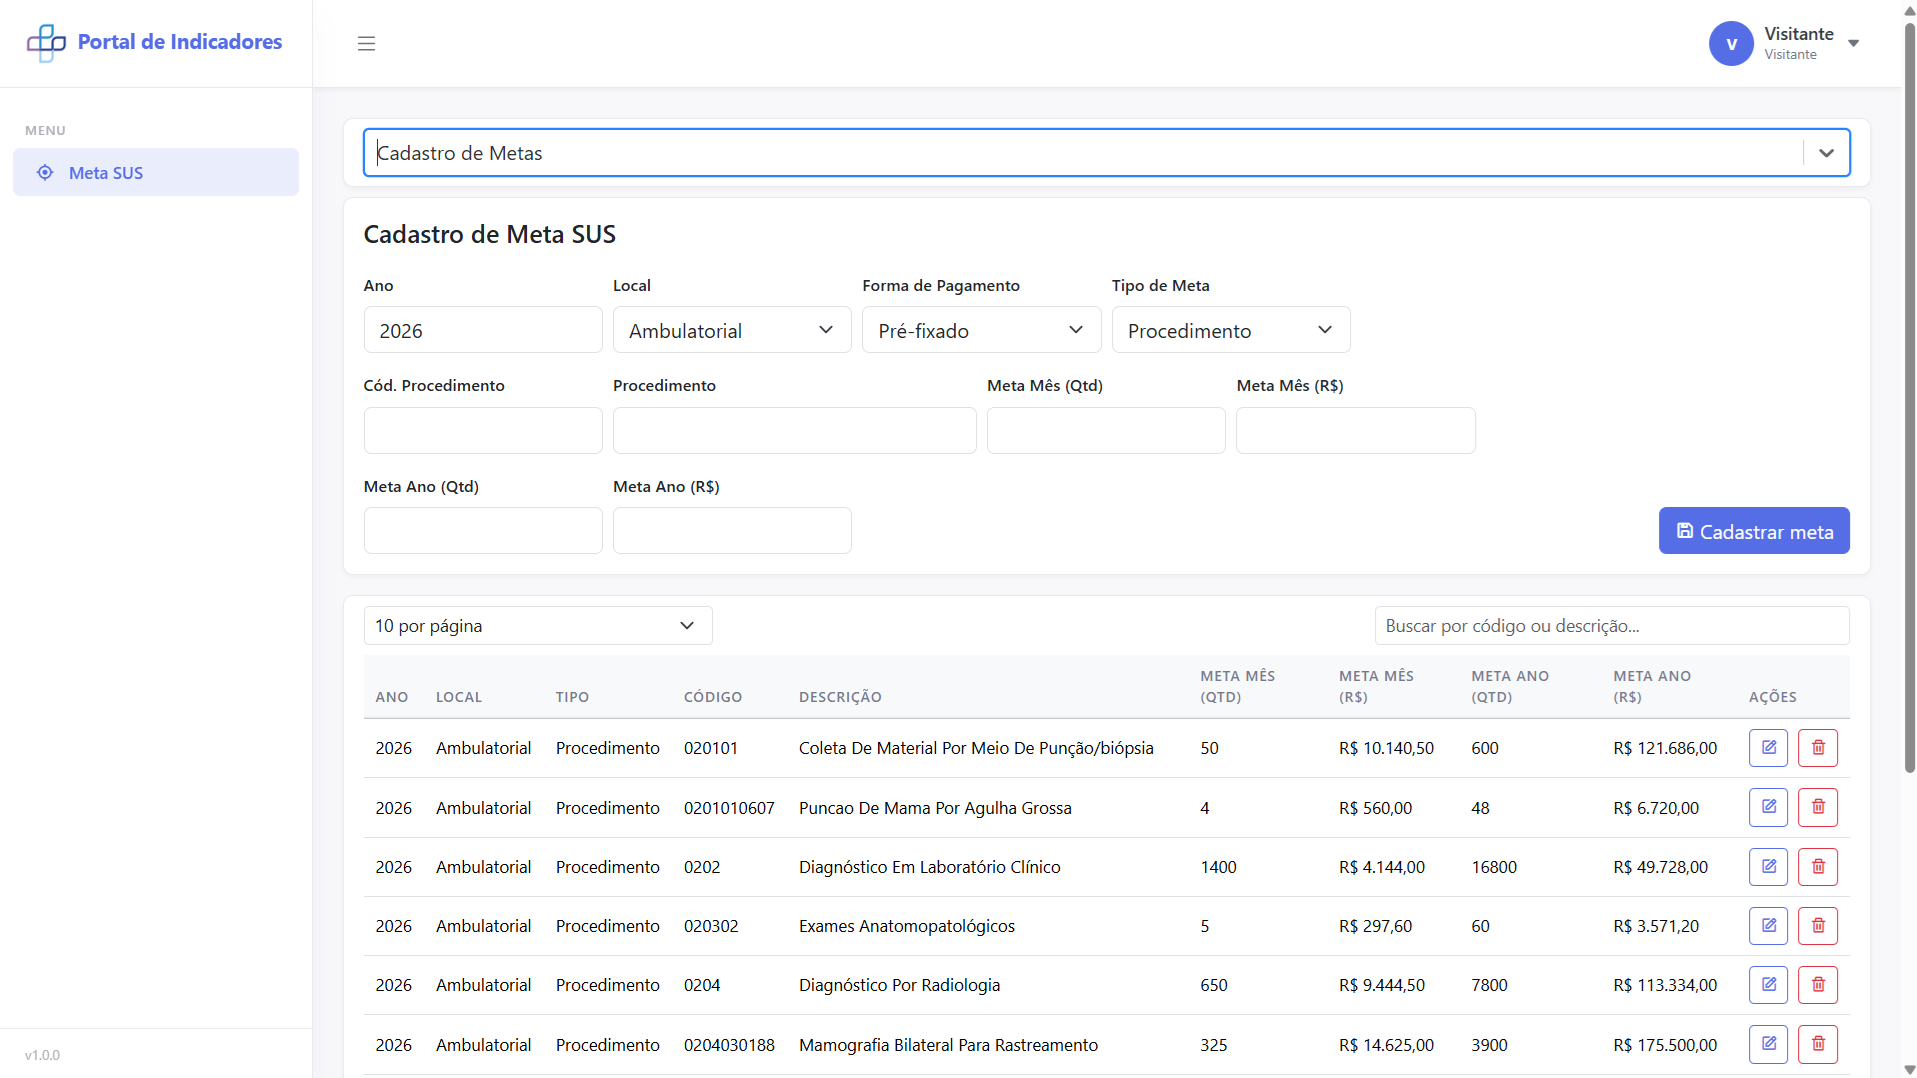Image resolution: width=1917 pixels, height=1078 pixels.
Task: Expand the Cadastro de Metas selector
Action: 1826,153
